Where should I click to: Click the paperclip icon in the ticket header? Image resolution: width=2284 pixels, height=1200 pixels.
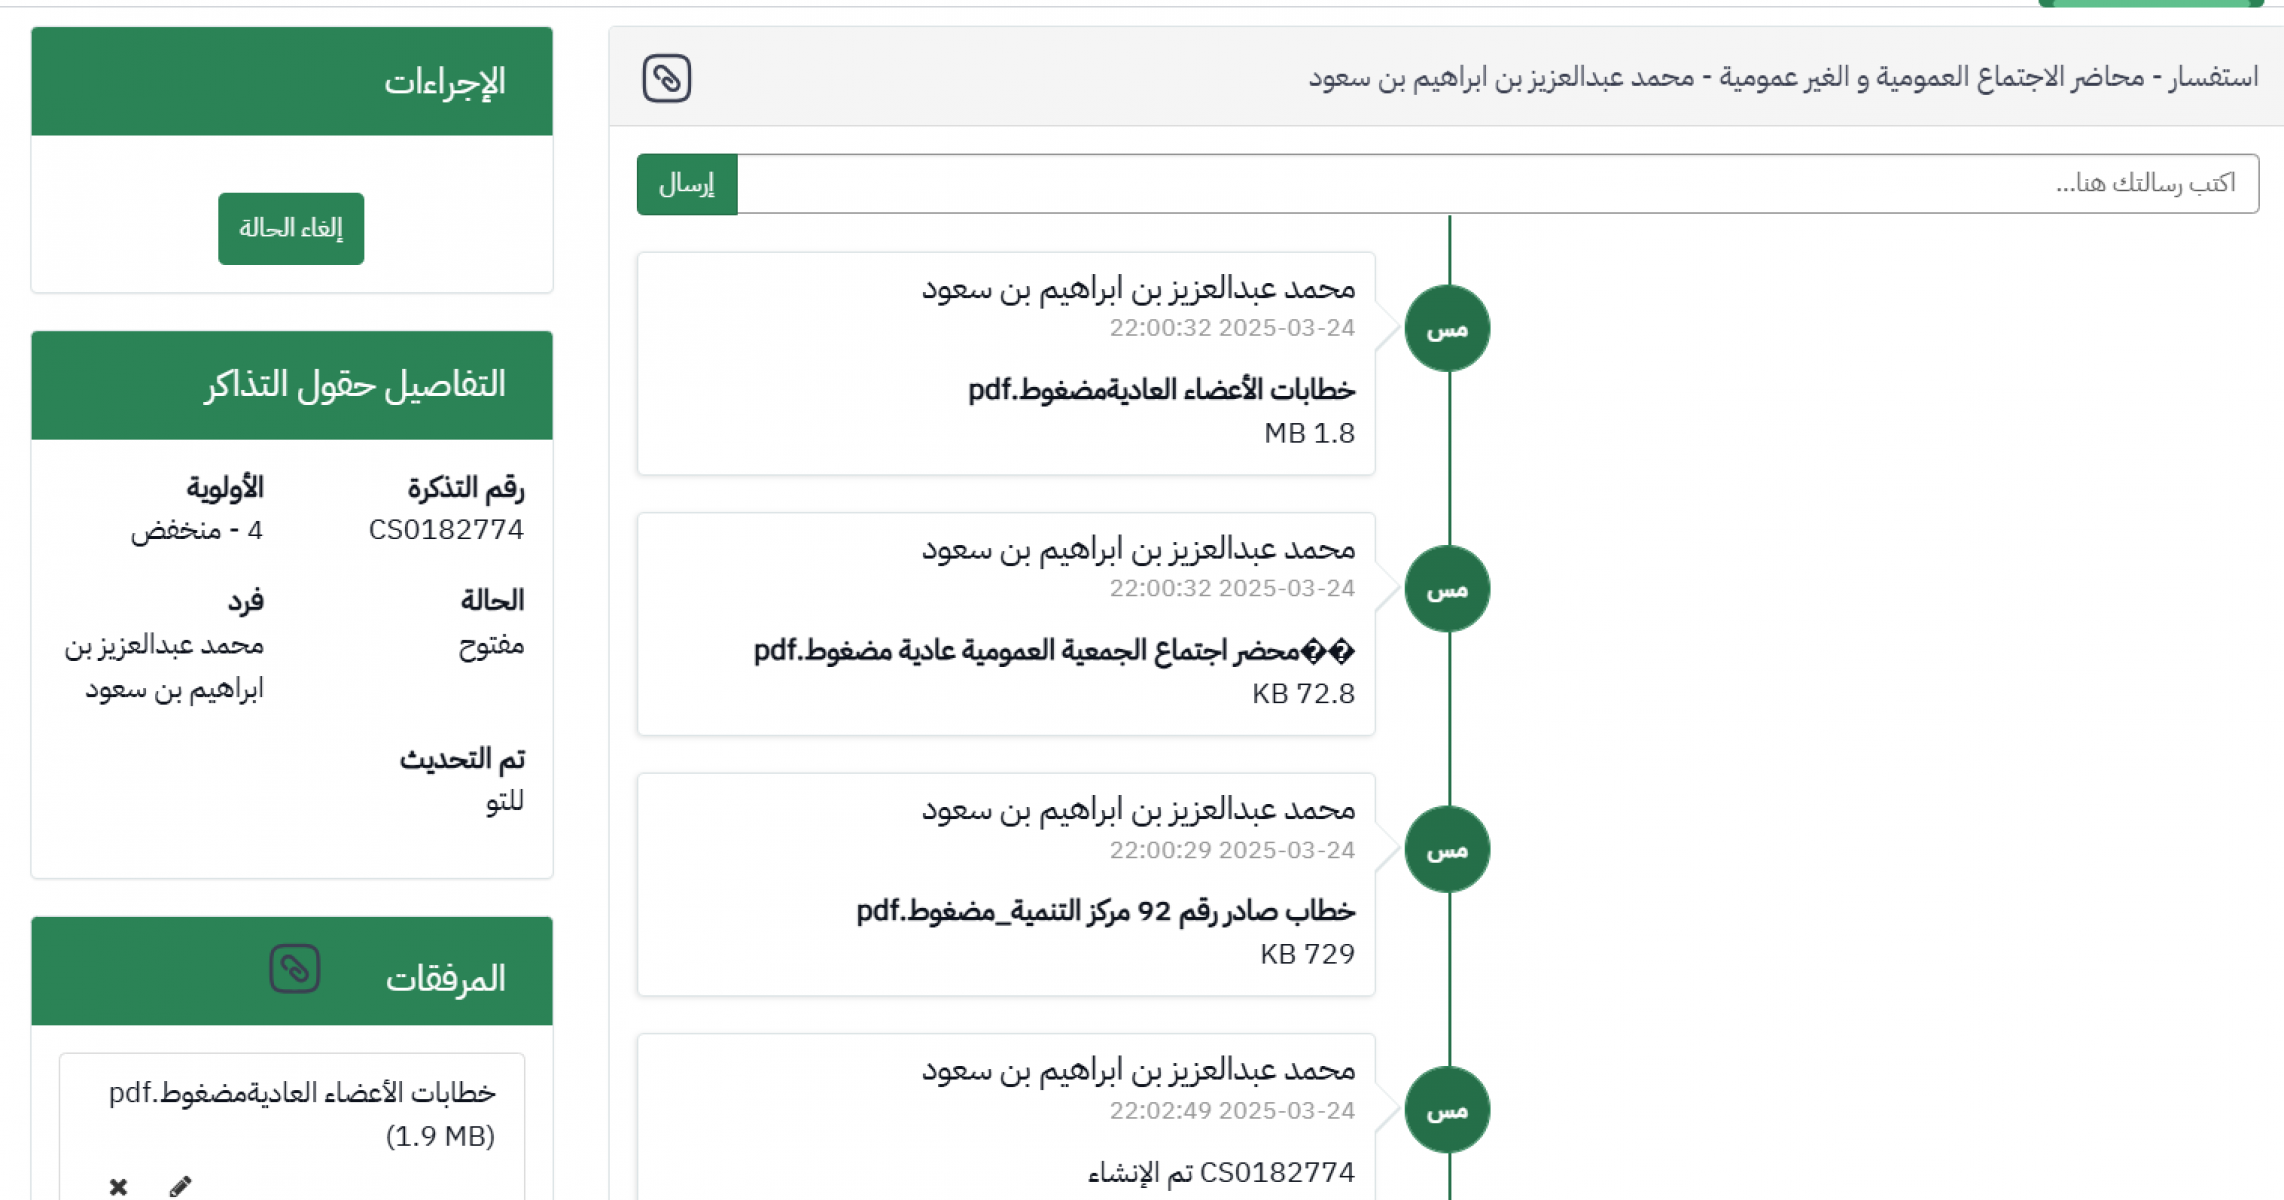(x=666, y=78)
